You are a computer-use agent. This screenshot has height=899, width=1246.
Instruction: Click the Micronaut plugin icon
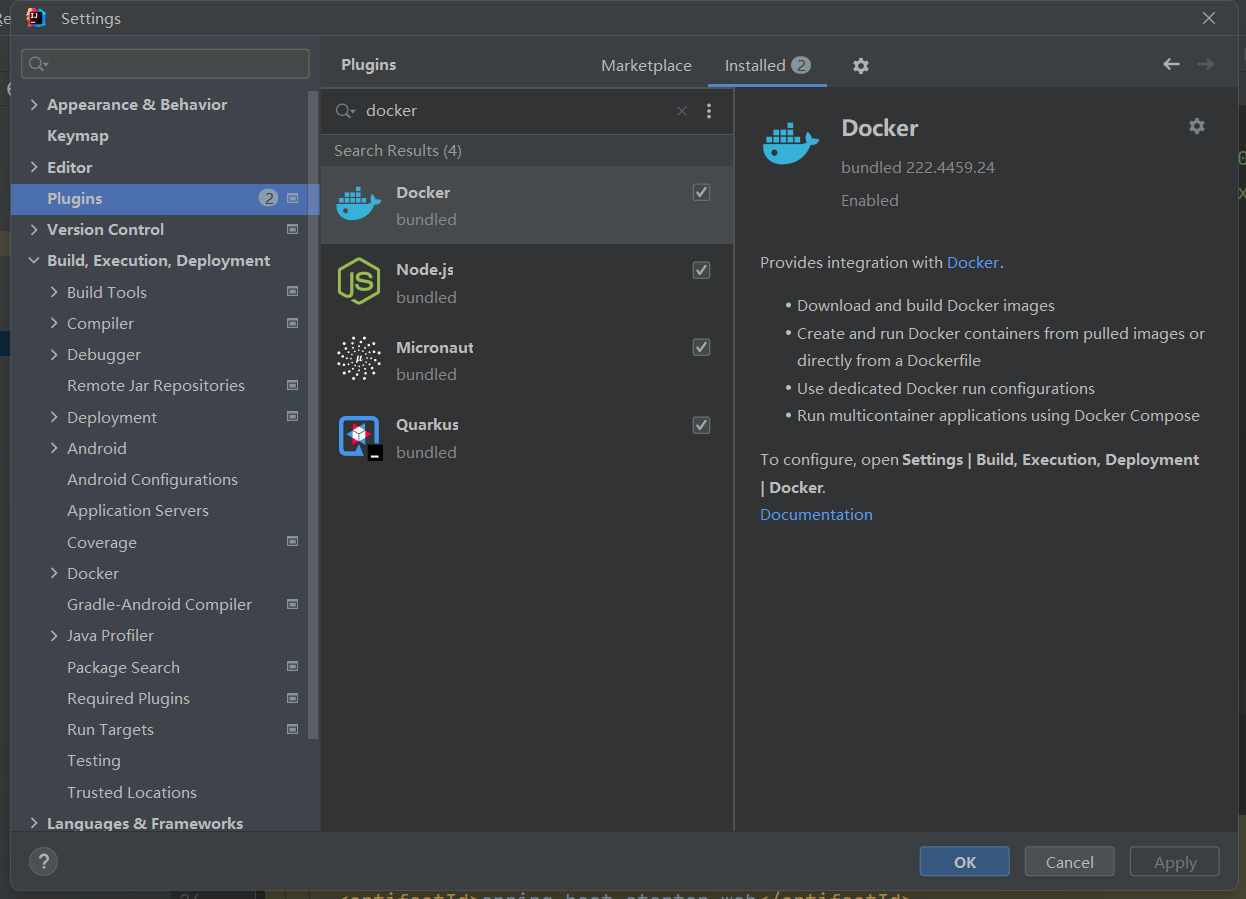[359, 358]
